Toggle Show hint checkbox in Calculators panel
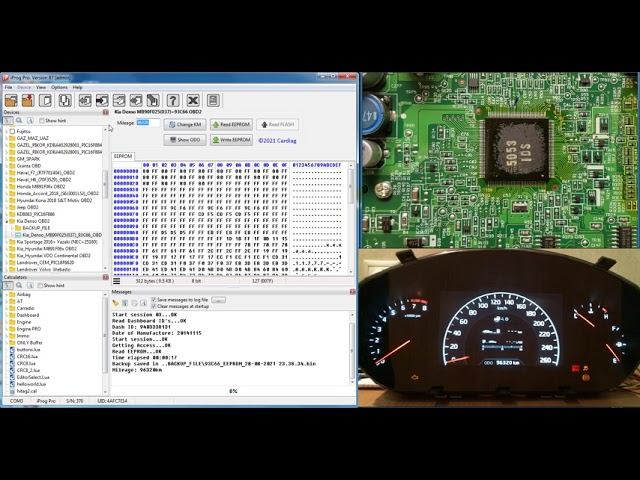Screen dimensions: 640x480 [40, 285]
